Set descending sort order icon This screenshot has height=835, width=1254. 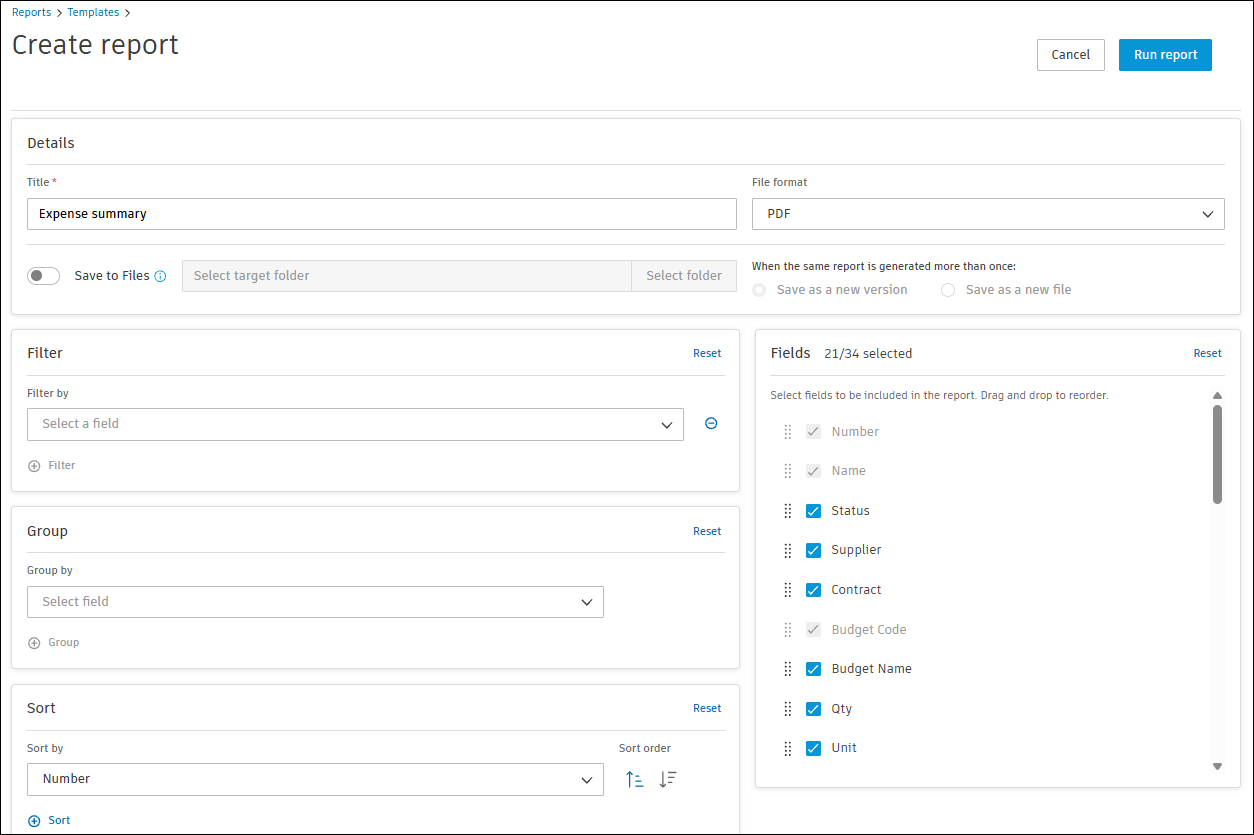(668, 779)
